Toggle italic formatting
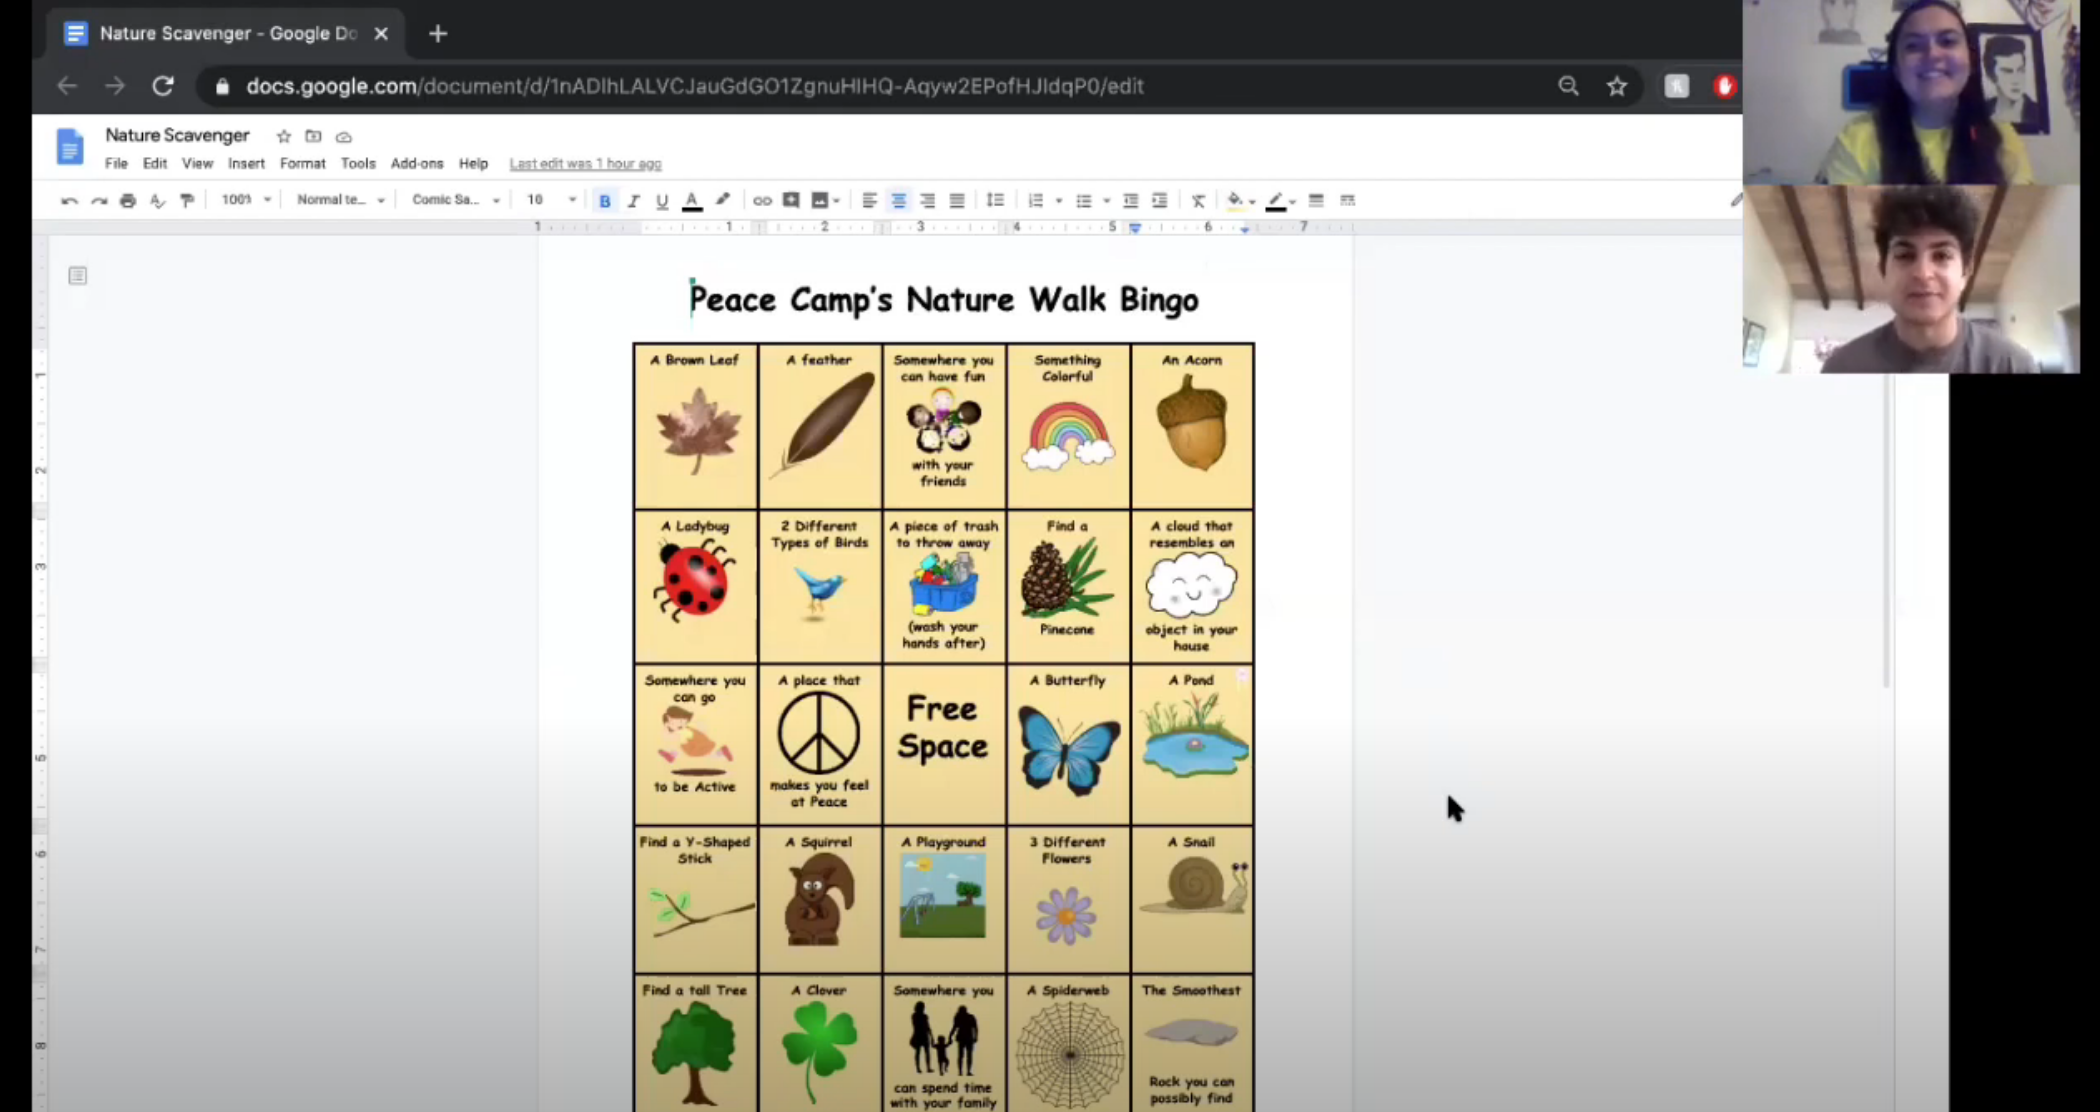2100x1112 pixels. coord(633,201)
